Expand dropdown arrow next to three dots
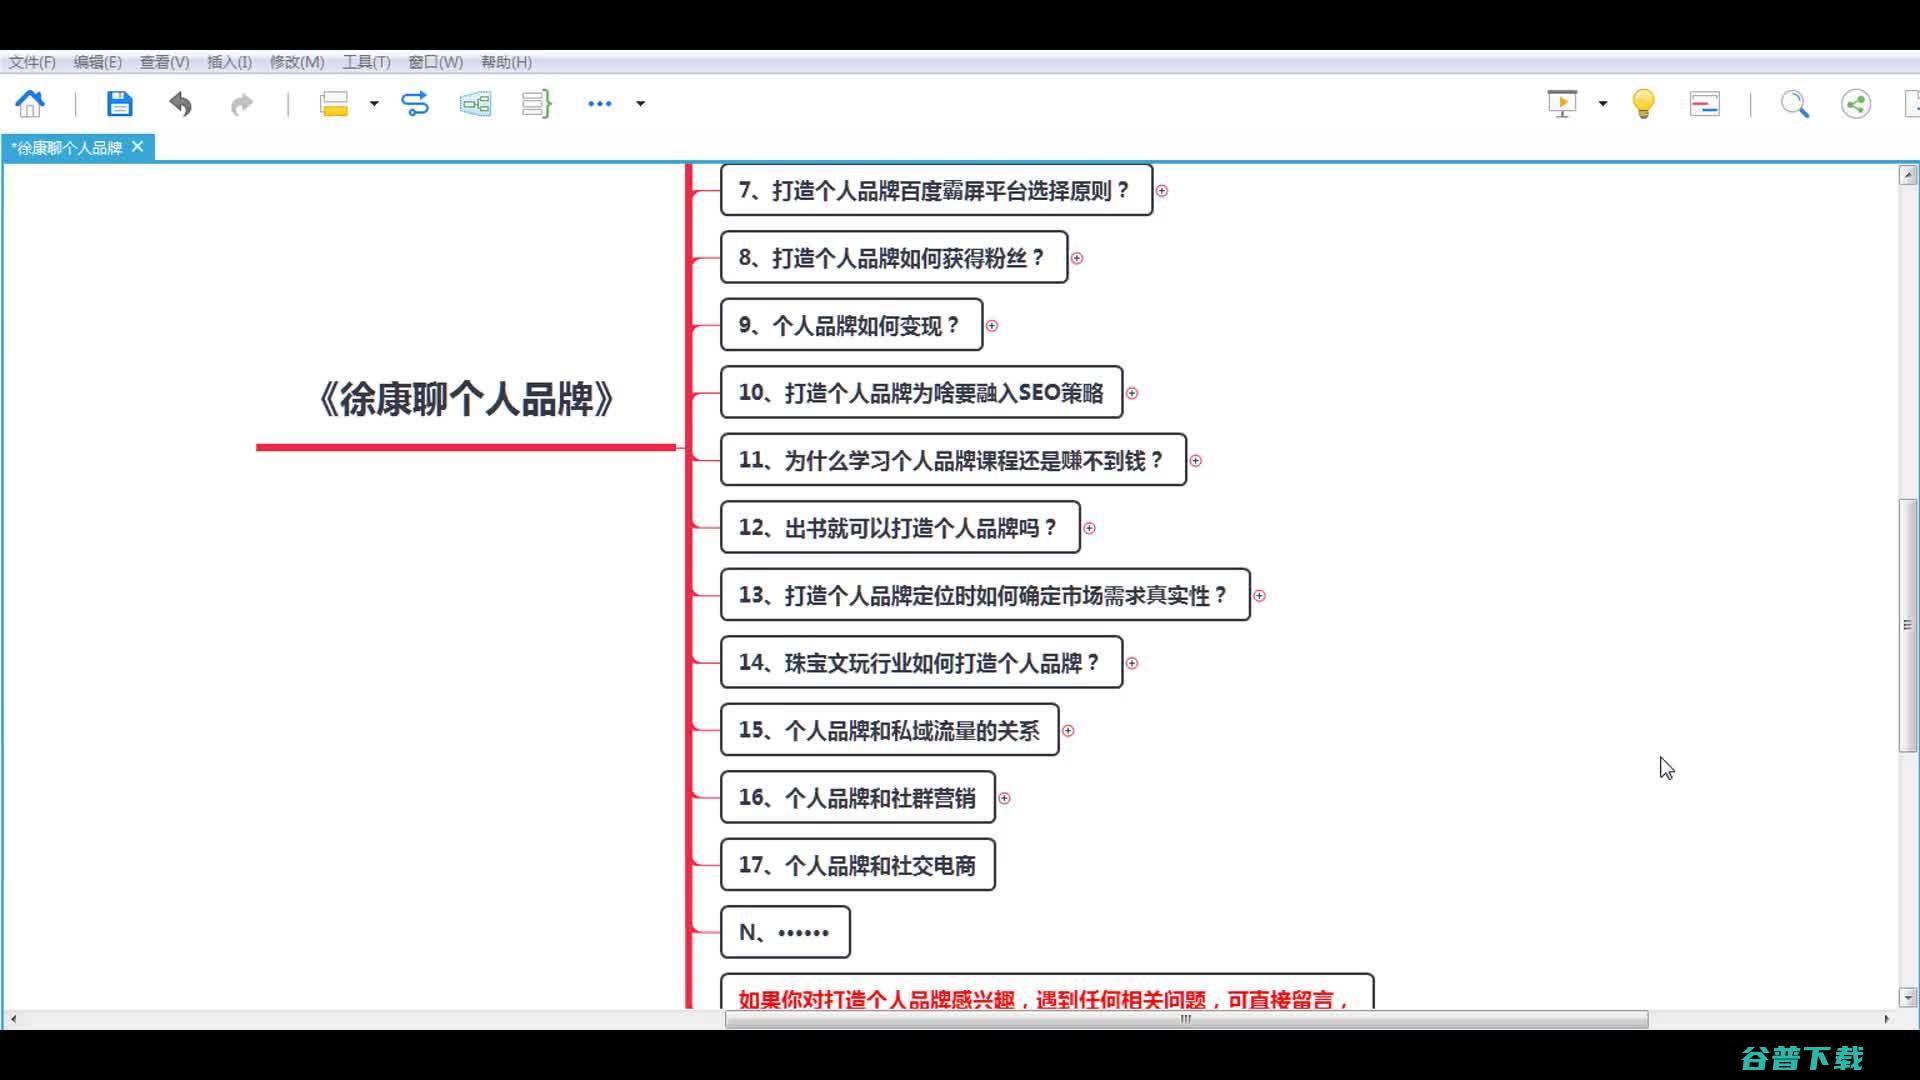This screenshot has height=1080, width=1920. [641, 103]
